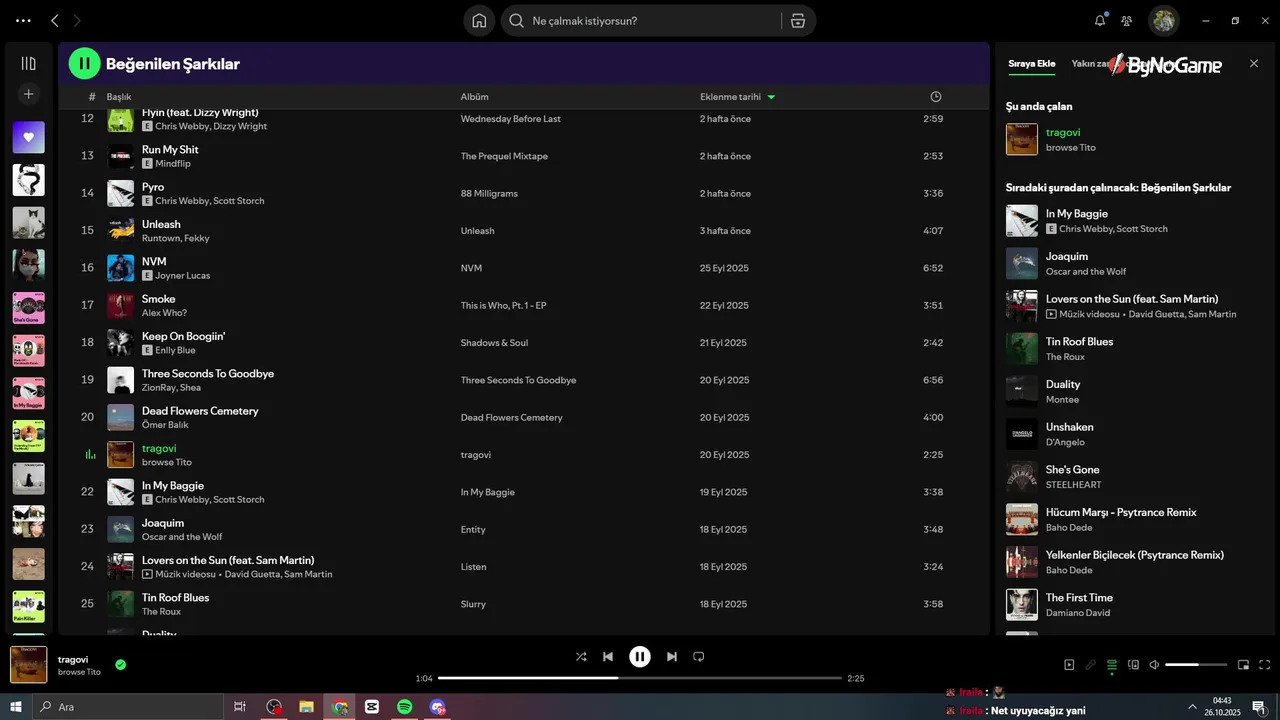Sort by duration clock icon header

[x=936, y=97]
